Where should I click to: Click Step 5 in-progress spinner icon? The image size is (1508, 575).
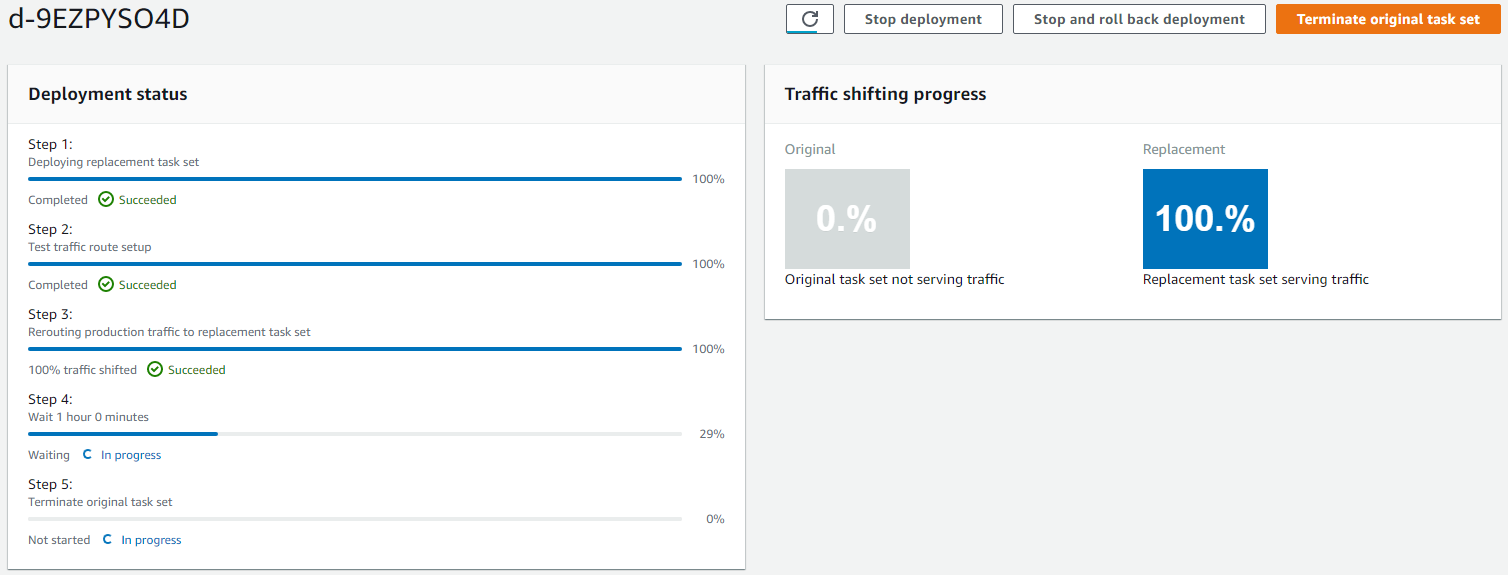point(108,540)
